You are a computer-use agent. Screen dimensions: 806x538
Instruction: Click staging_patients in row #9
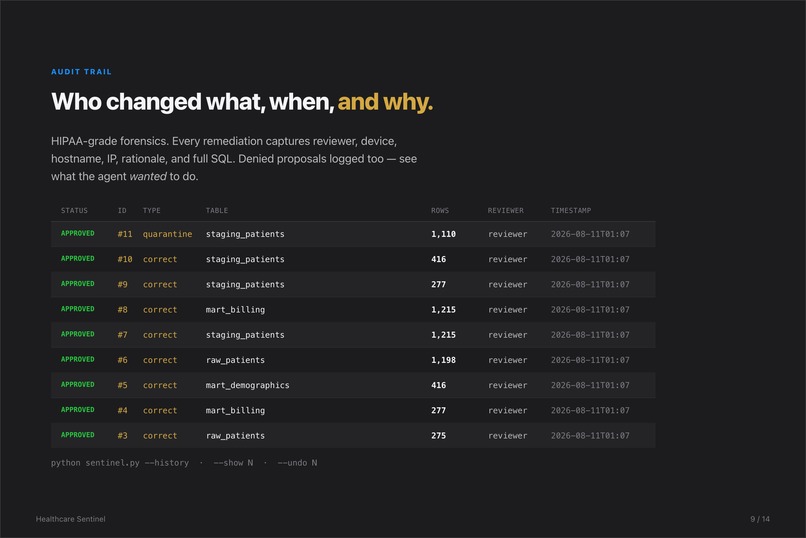pos(245,284)
